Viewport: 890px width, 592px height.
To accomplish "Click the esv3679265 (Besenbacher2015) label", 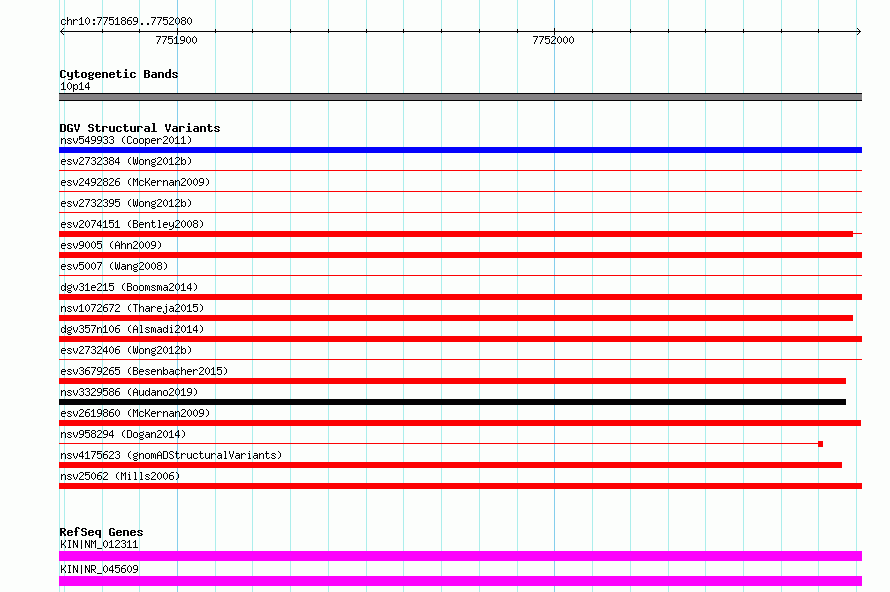I will pos(144,371).
